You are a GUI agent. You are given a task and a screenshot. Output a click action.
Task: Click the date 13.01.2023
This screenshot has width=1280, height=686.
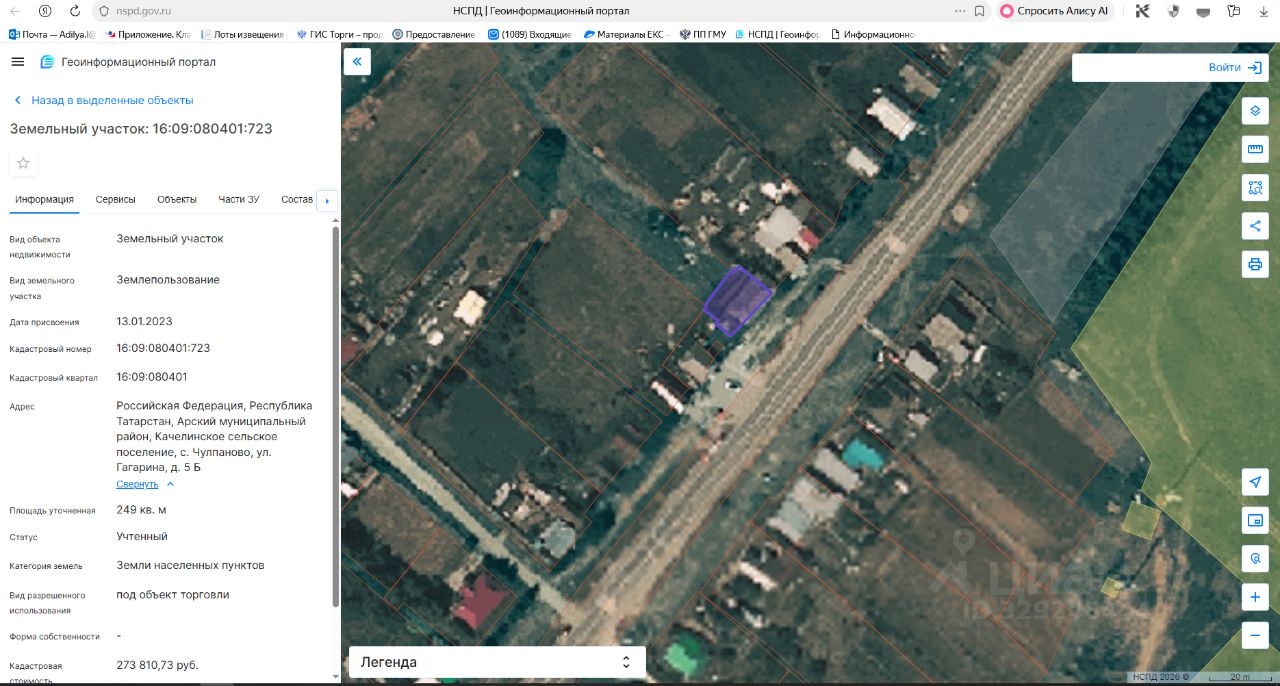click(x=145, y=322)
